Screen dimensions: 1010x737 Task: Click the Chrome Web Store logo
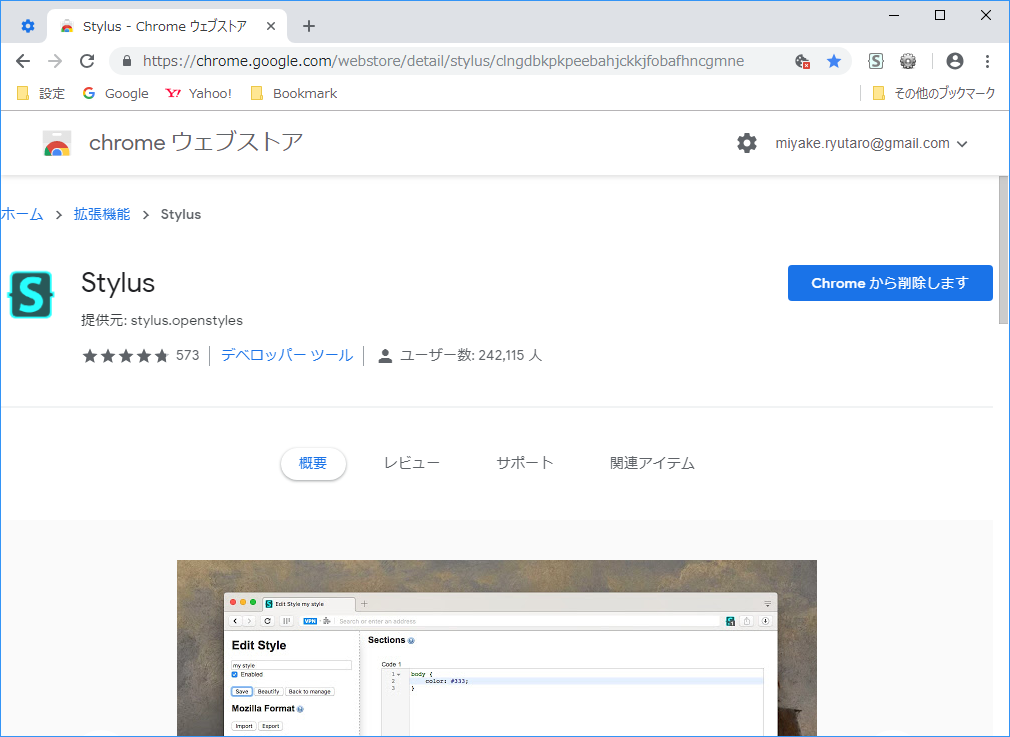[57, 144]
